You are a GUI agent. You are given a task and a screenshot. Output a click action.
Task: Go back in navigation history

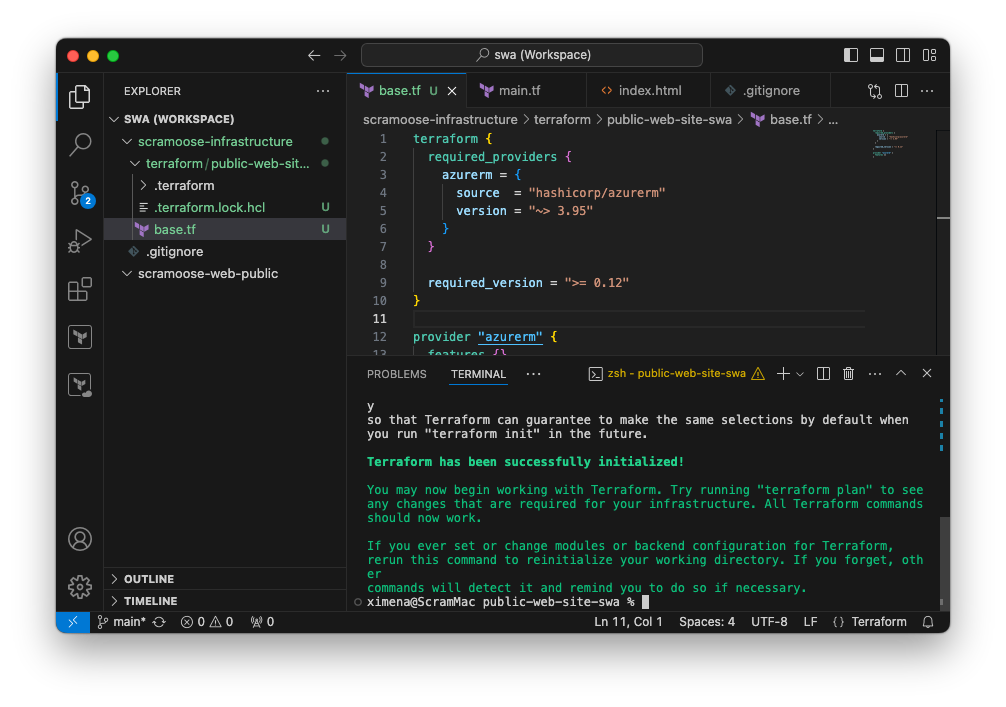[x=314, y=55]
